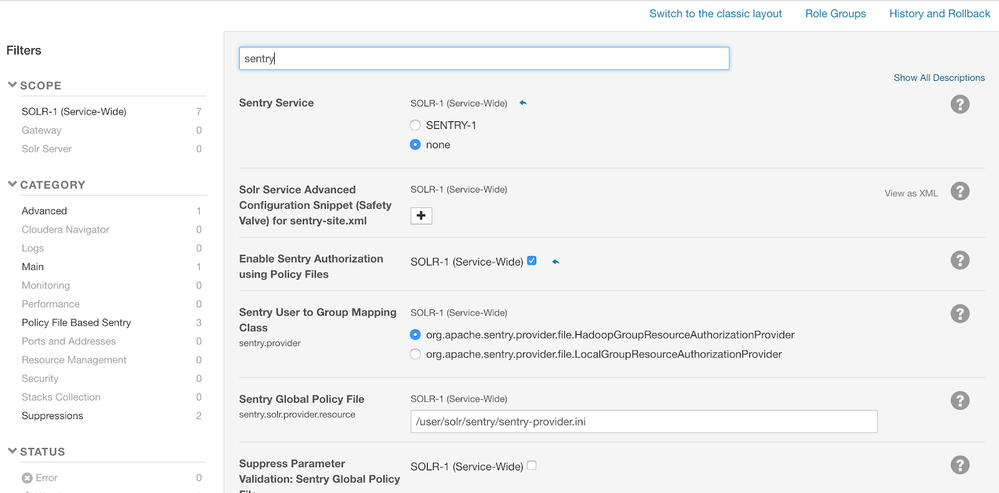Screen dimensions: 999x493
Task: Collapse the STATUS filter section
Action: point(13,452)
